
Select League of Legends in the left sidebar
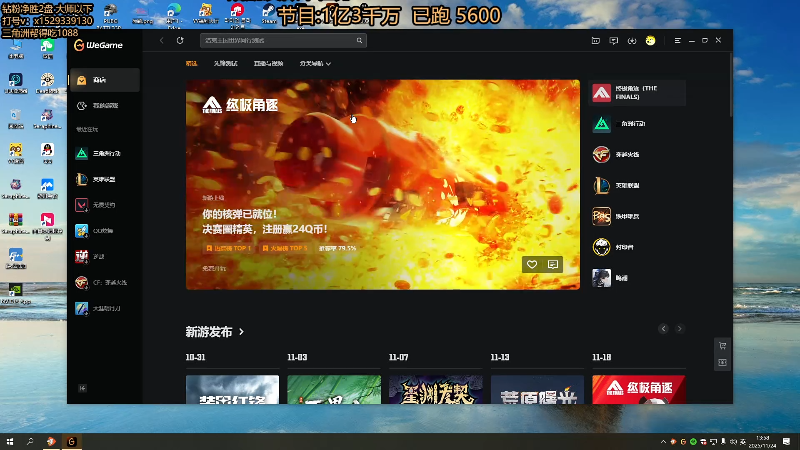[105, 179]
